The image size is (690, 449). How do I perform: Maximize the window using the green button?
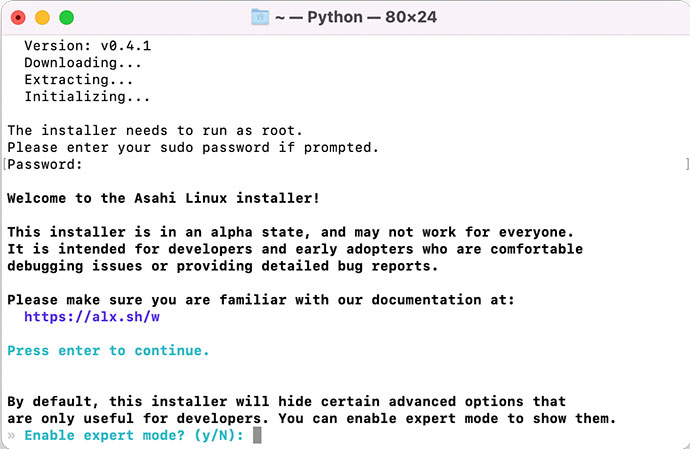point(66,18)
